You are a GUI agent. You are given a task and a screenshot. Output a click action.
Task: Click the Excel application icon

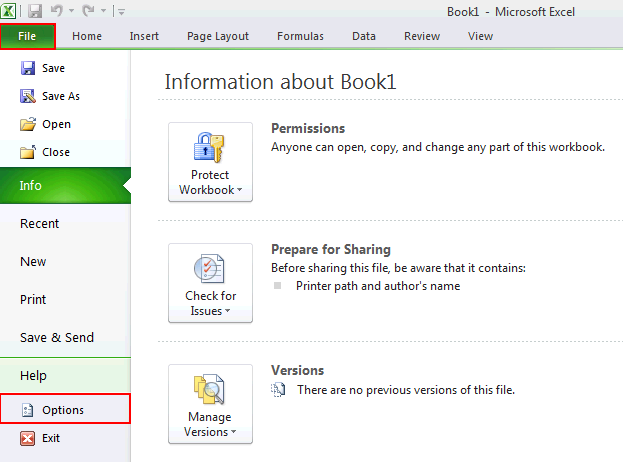pos(11,11)
